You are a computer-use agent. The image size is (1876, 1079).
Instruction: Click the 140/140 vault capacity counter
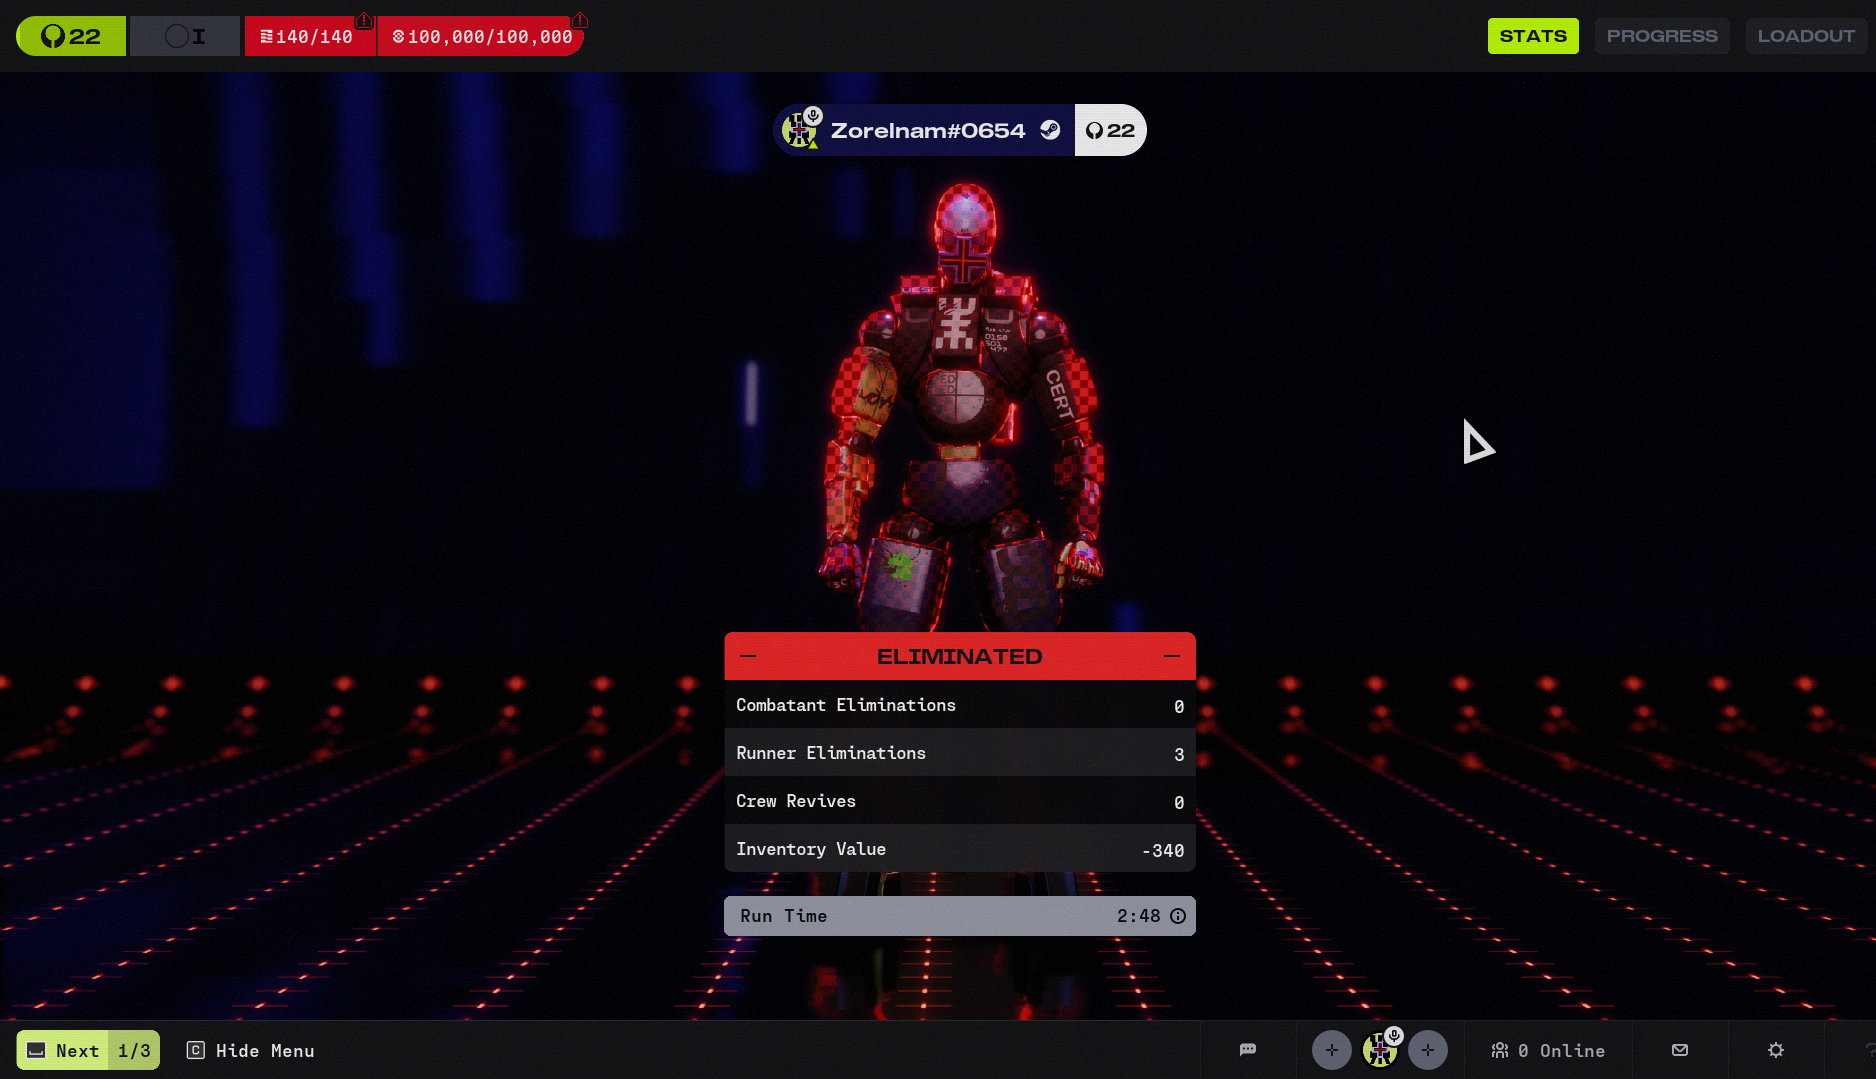tap(310, 36)
